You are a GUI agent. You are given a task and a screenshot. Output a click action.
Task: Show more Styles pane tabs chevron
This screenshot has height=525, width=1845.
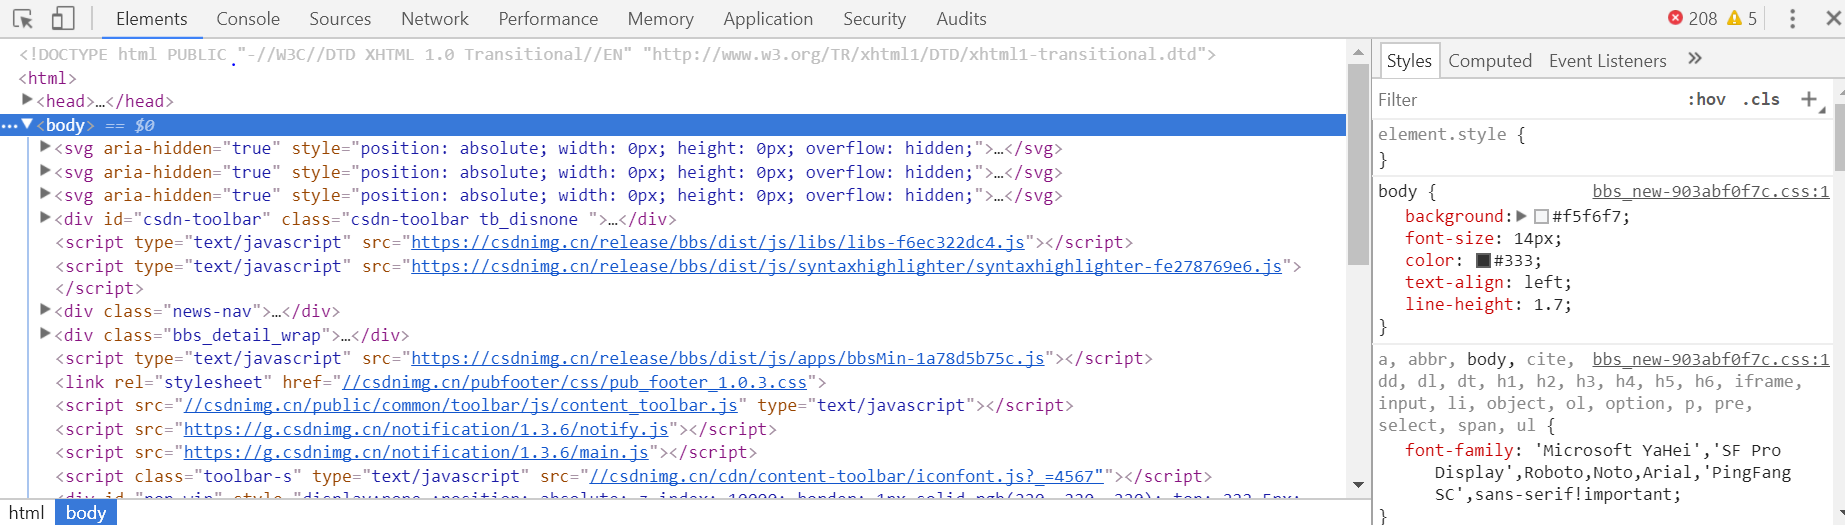click(x=1695, y=59)
